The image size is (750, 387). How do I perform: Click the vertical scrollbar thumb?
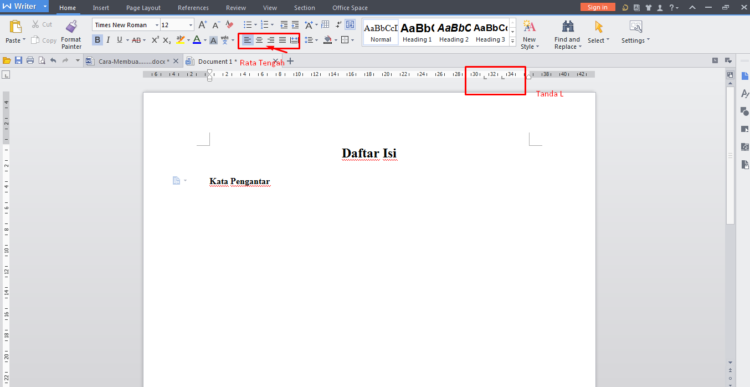coord(730,155)
